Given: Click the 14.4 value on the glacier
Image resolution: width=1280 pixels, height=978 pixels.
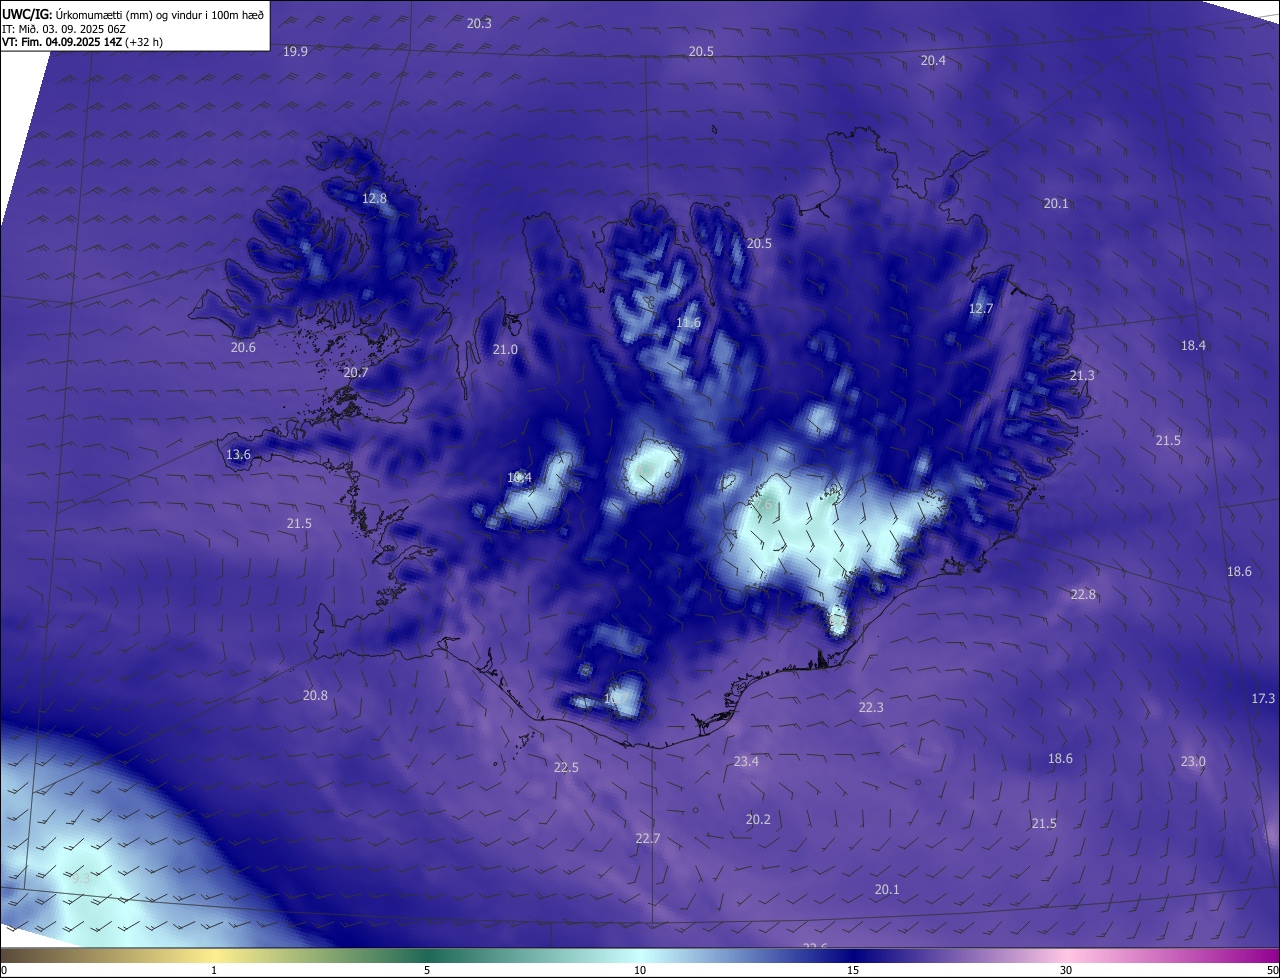Looking at the screenshot, I should coord(519,477).
